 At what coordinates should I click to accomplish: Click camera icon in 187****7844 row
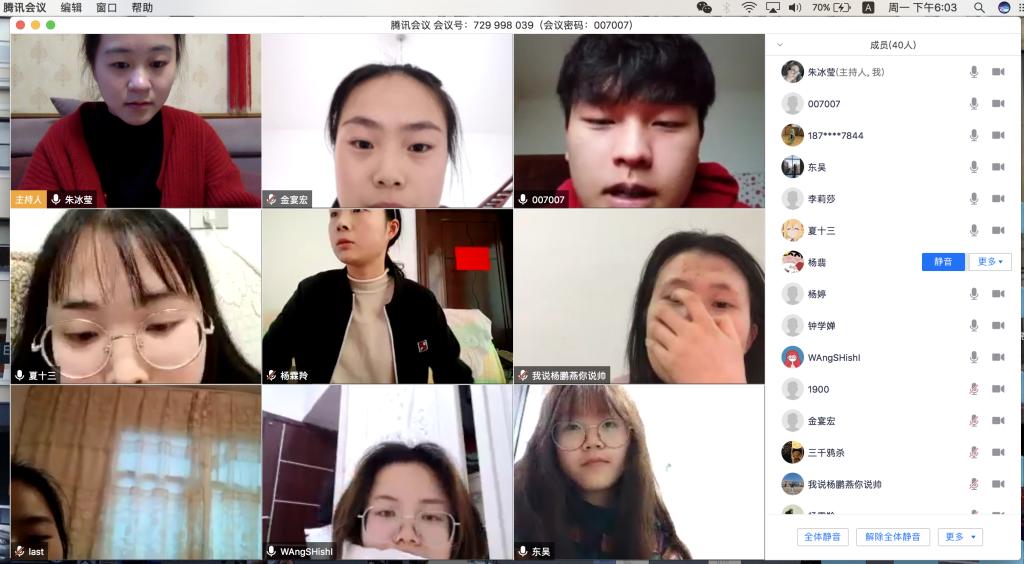point(998,135)
